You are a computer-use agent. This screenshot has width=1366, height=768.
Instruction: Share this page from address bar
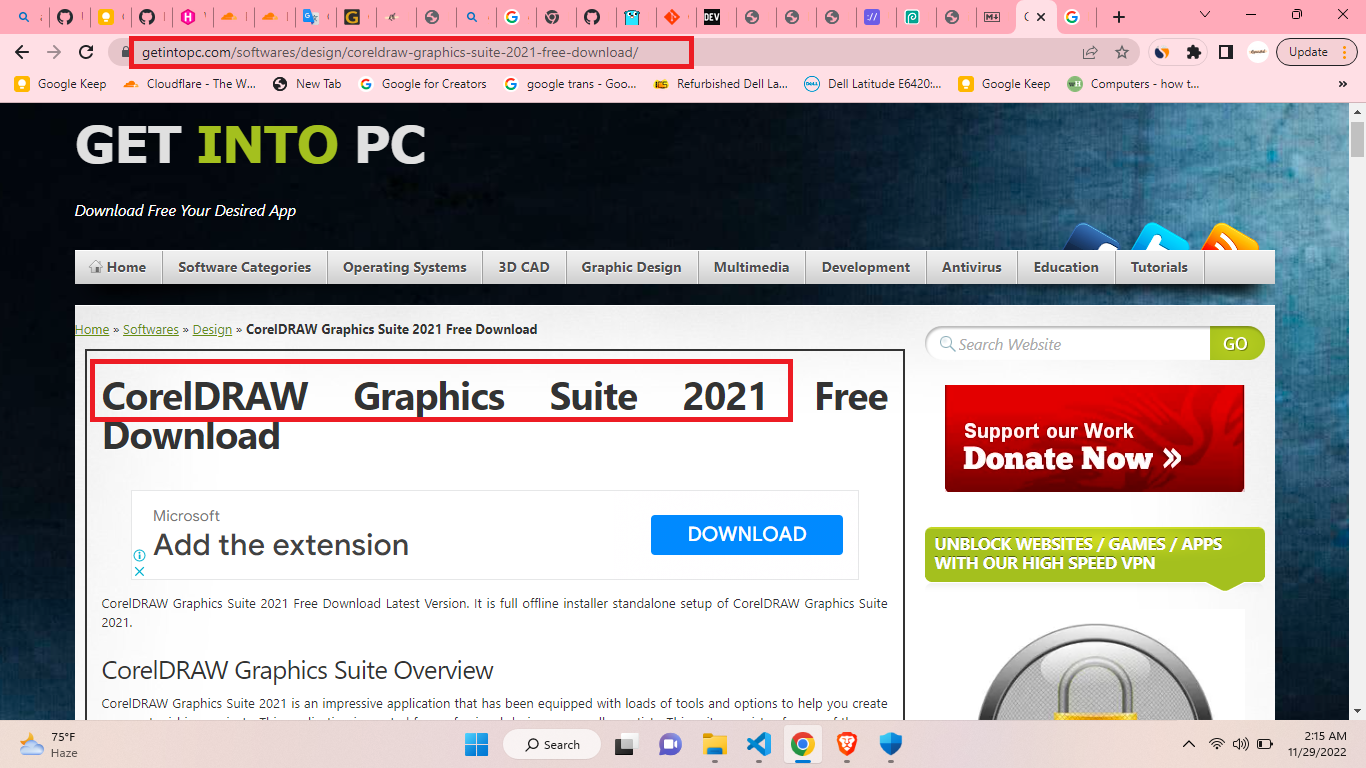click(x=1090, y=52)
